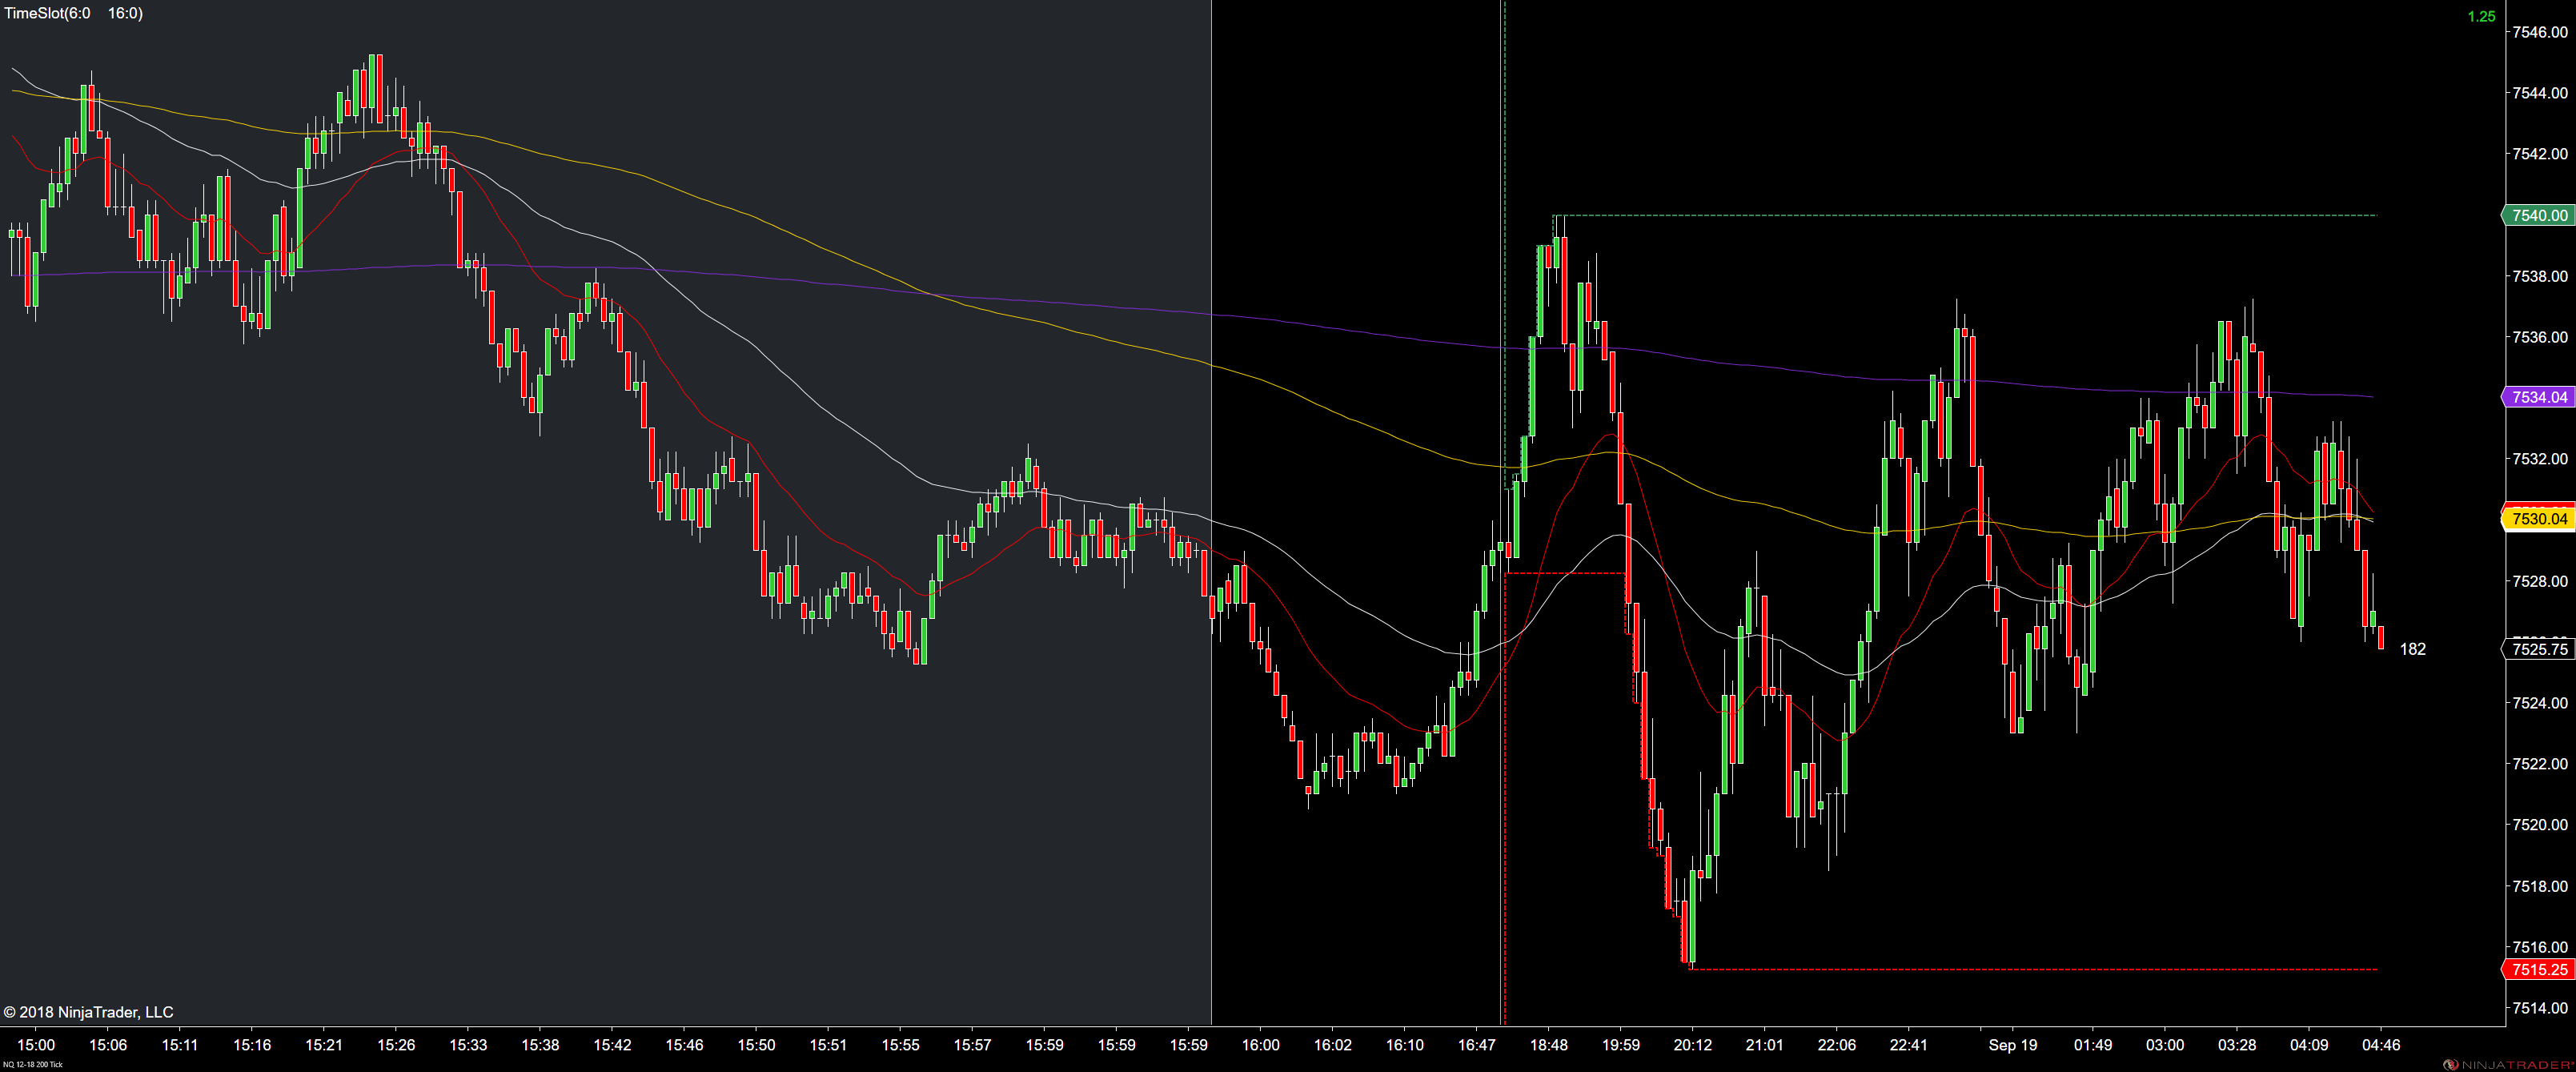The image size is (2576, 1072).
Task: Click the 7542.00 price axis label
Action: tap(2539, 154)
